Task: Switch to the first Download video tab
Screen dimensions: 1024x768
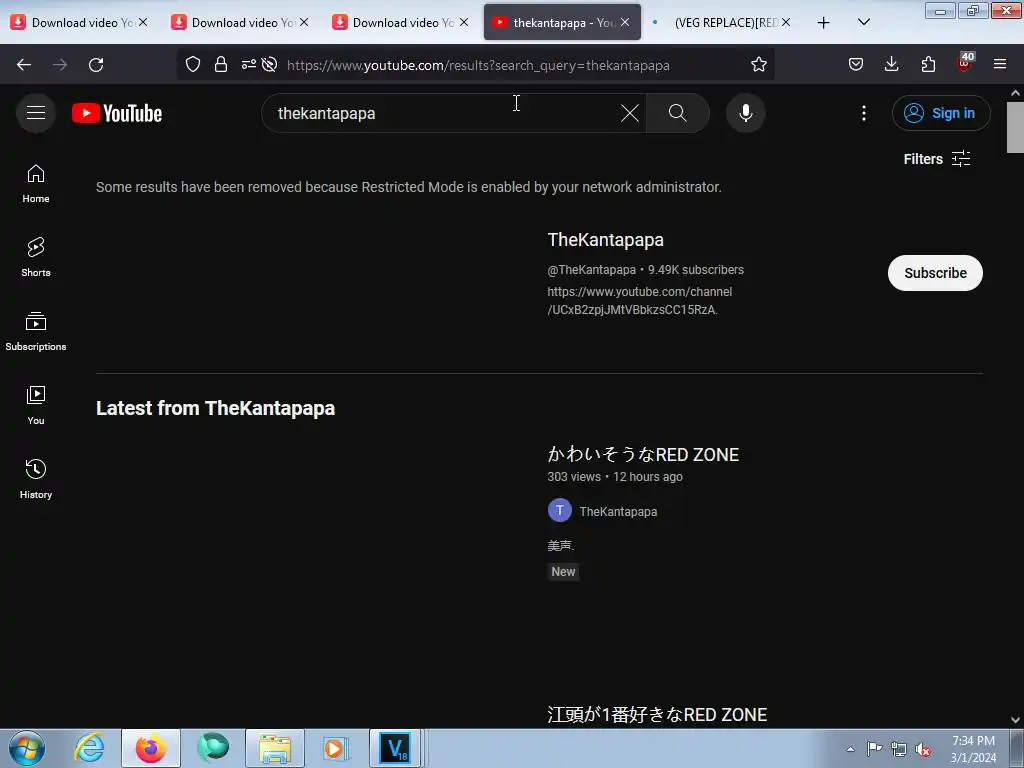Action: pyautogui.click(x=77, y=23)
